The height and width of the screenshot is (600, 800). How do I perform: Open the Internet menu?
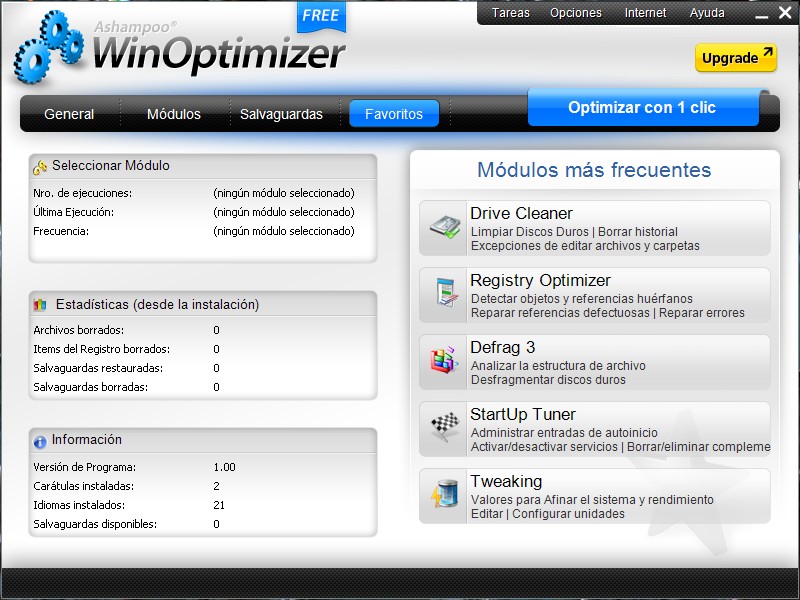tap(645, 13)
